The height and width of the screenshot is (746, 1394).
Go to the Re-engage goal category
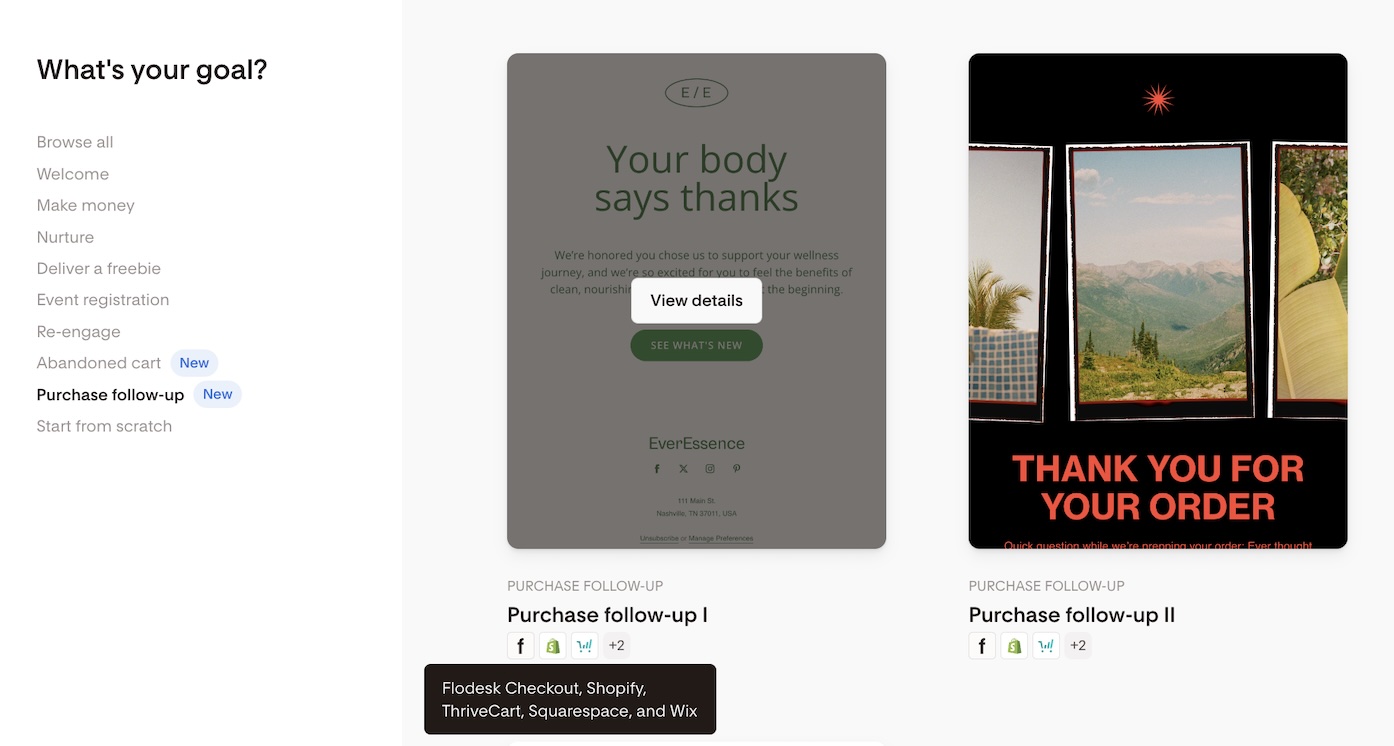click(78, 331)
